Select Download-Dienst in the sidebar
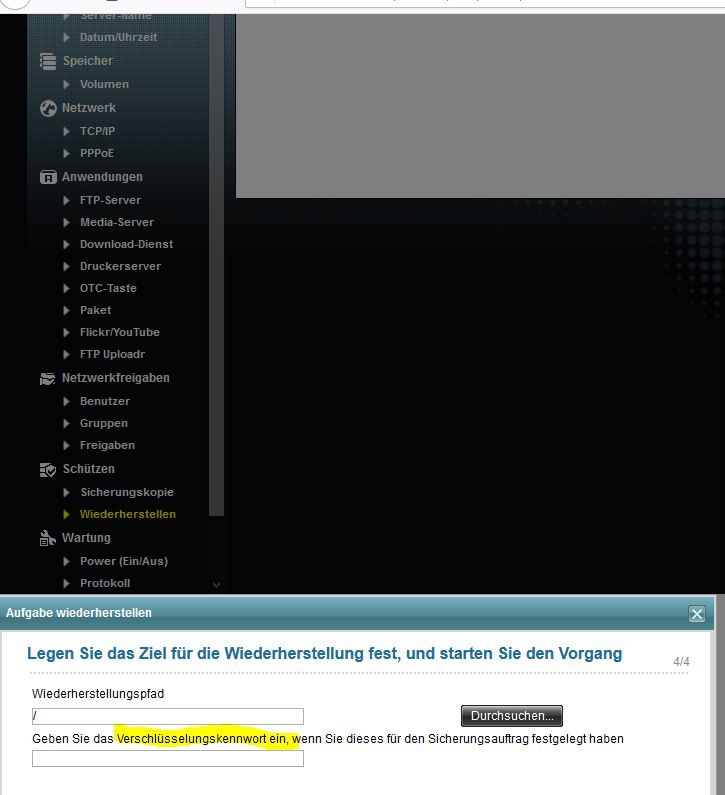Screen dimensions: 725x795 tap(126, 244)
